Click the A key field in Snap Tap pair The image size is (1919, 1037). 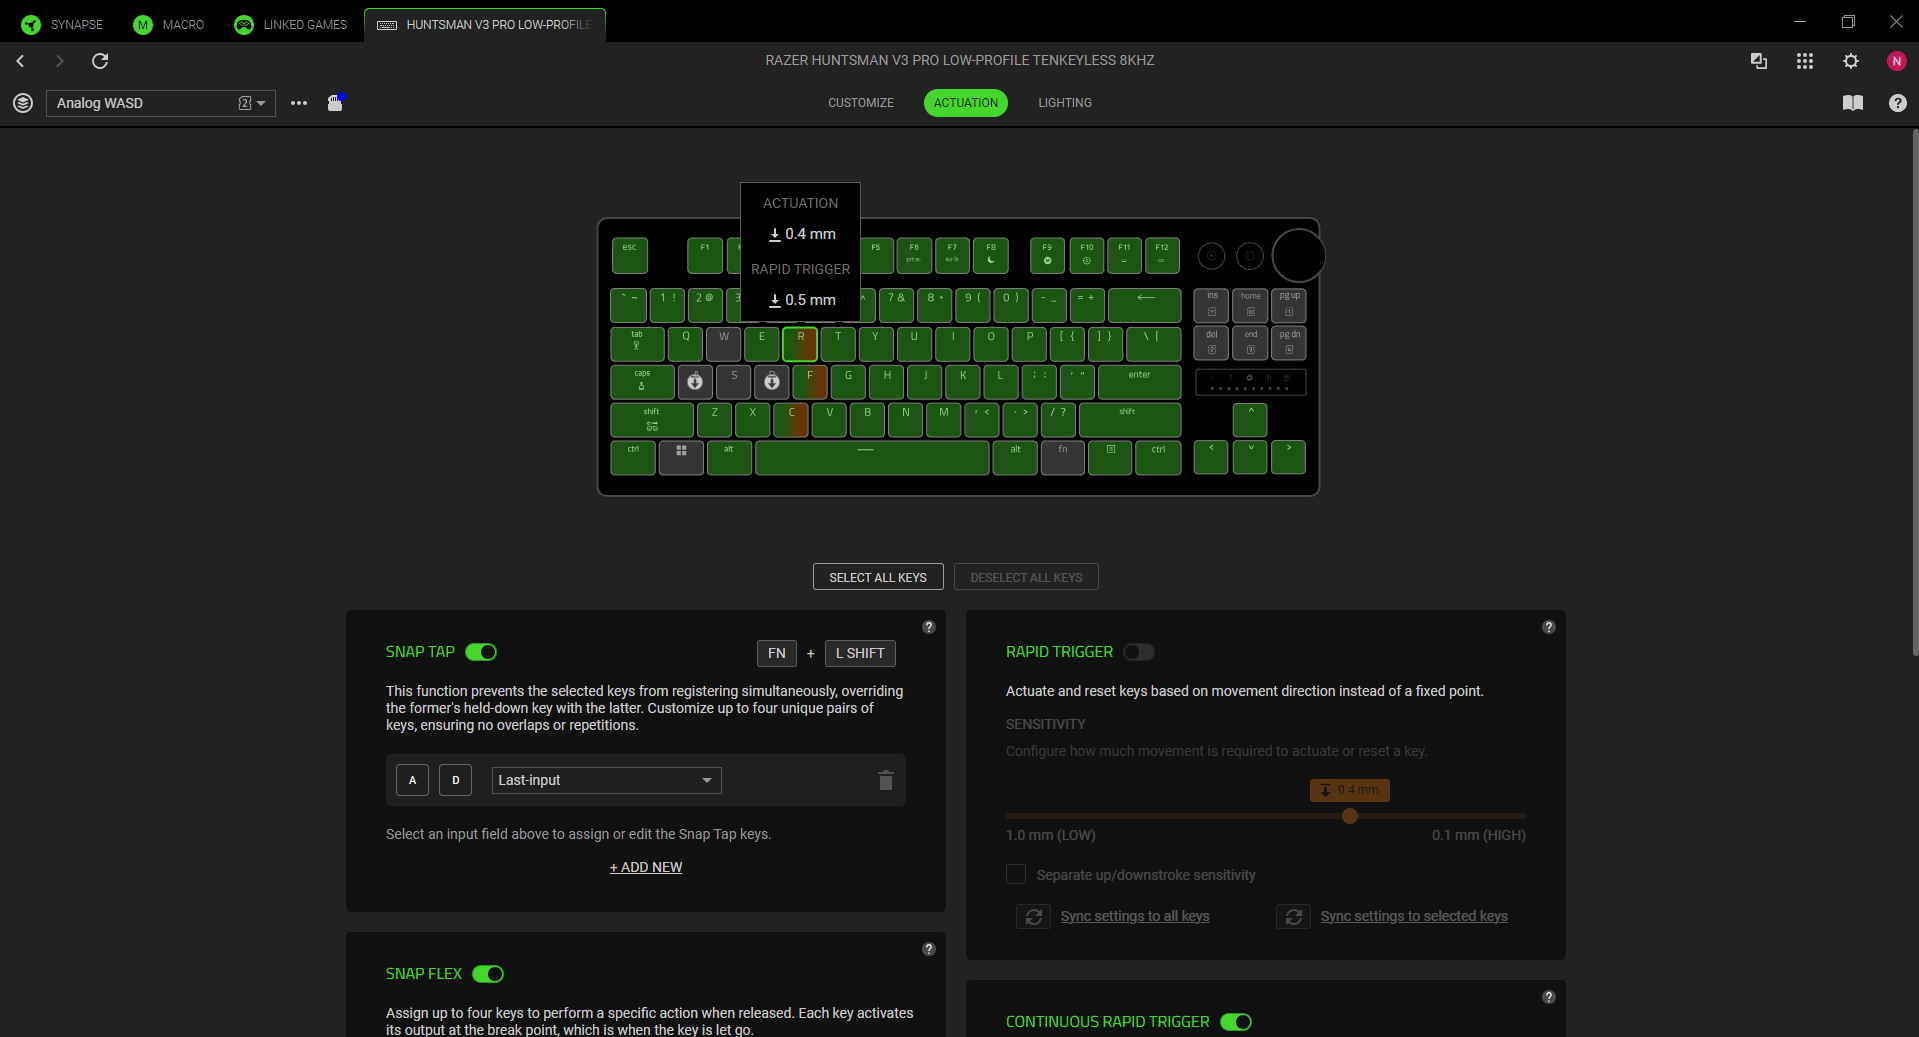412,780
